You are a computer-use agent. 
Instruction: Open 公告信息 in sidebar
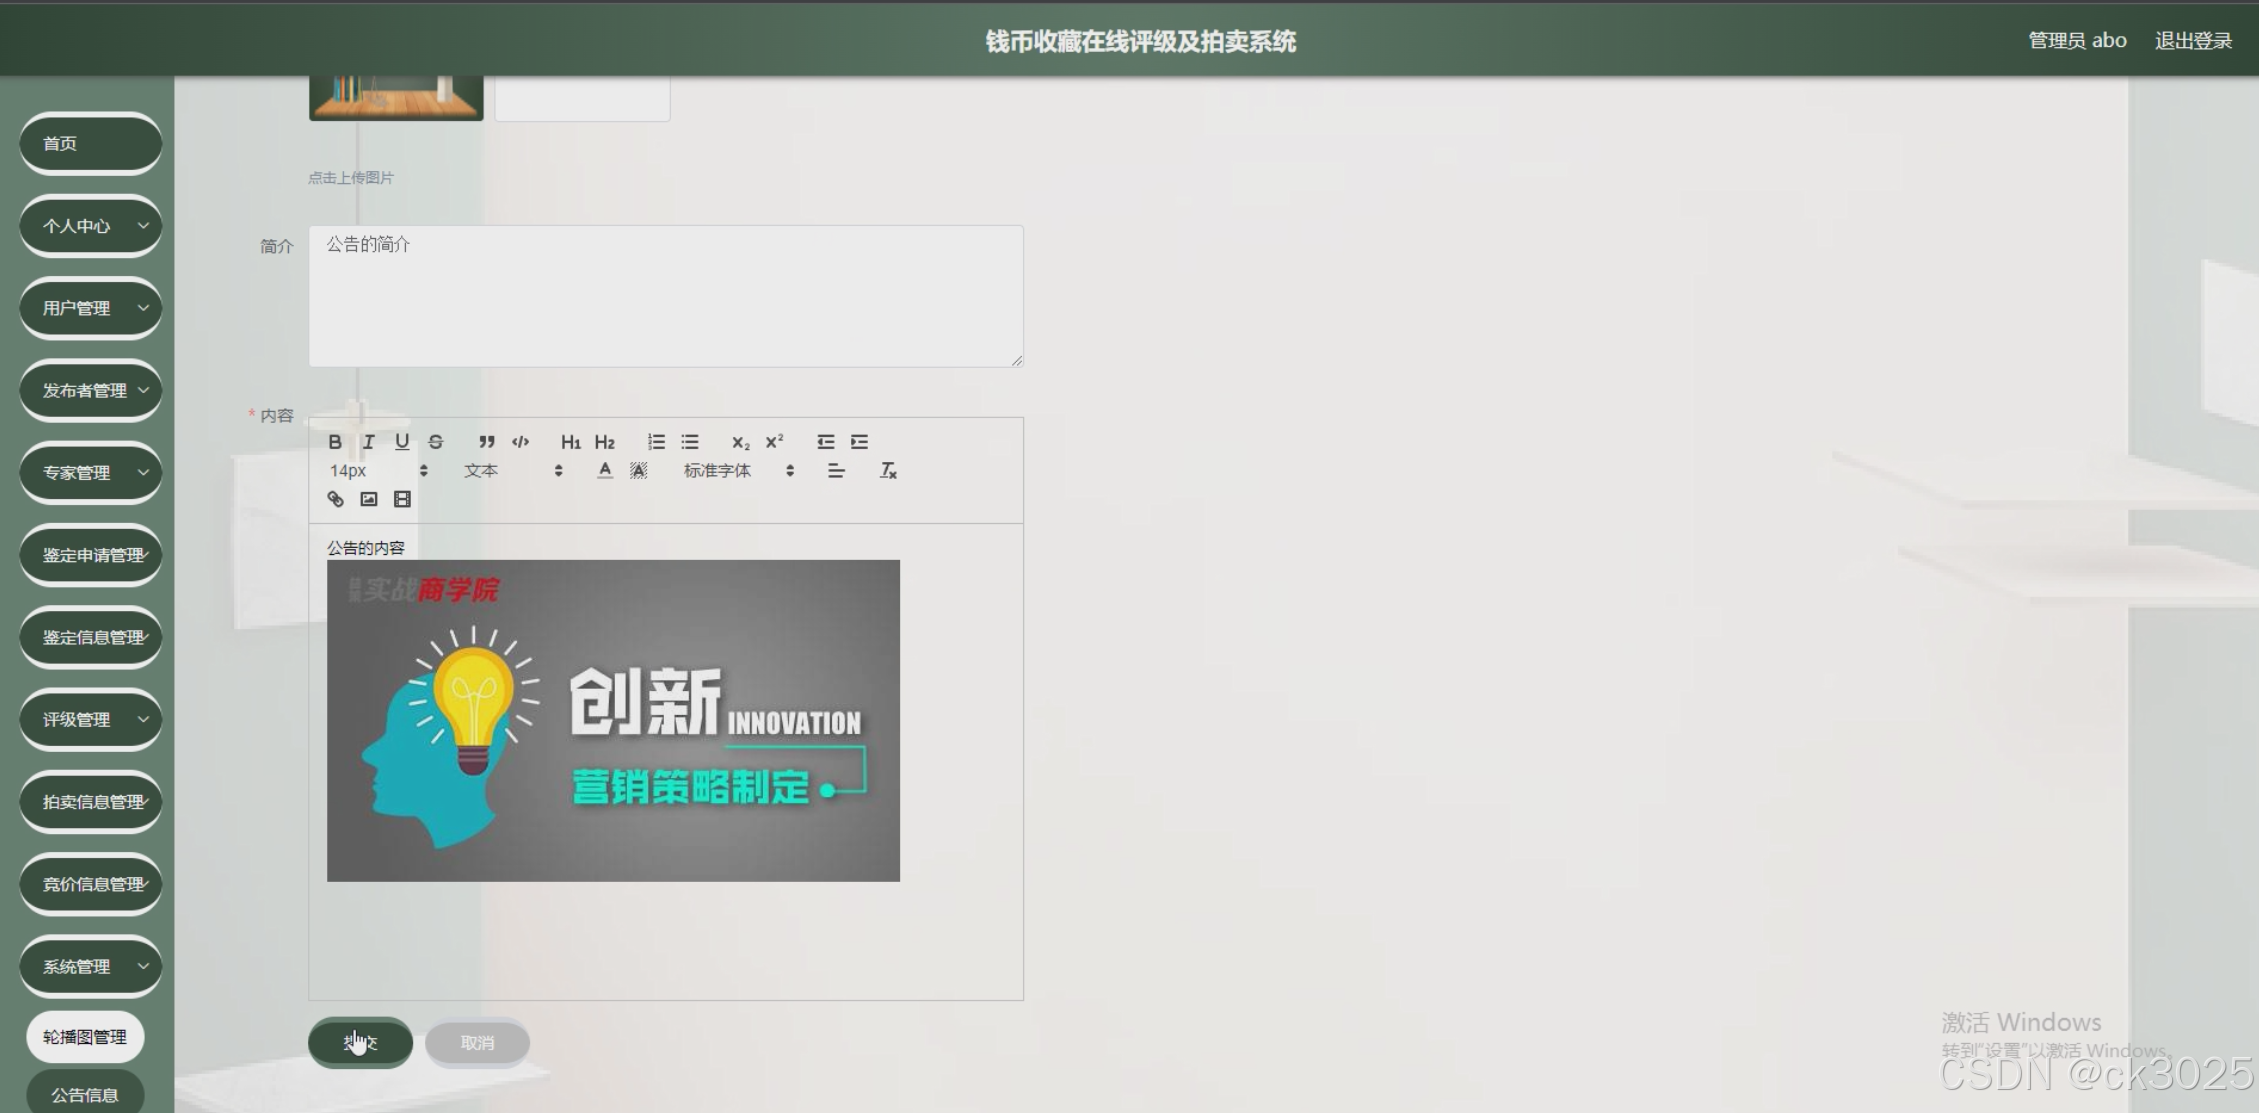tap(85, 1094)
